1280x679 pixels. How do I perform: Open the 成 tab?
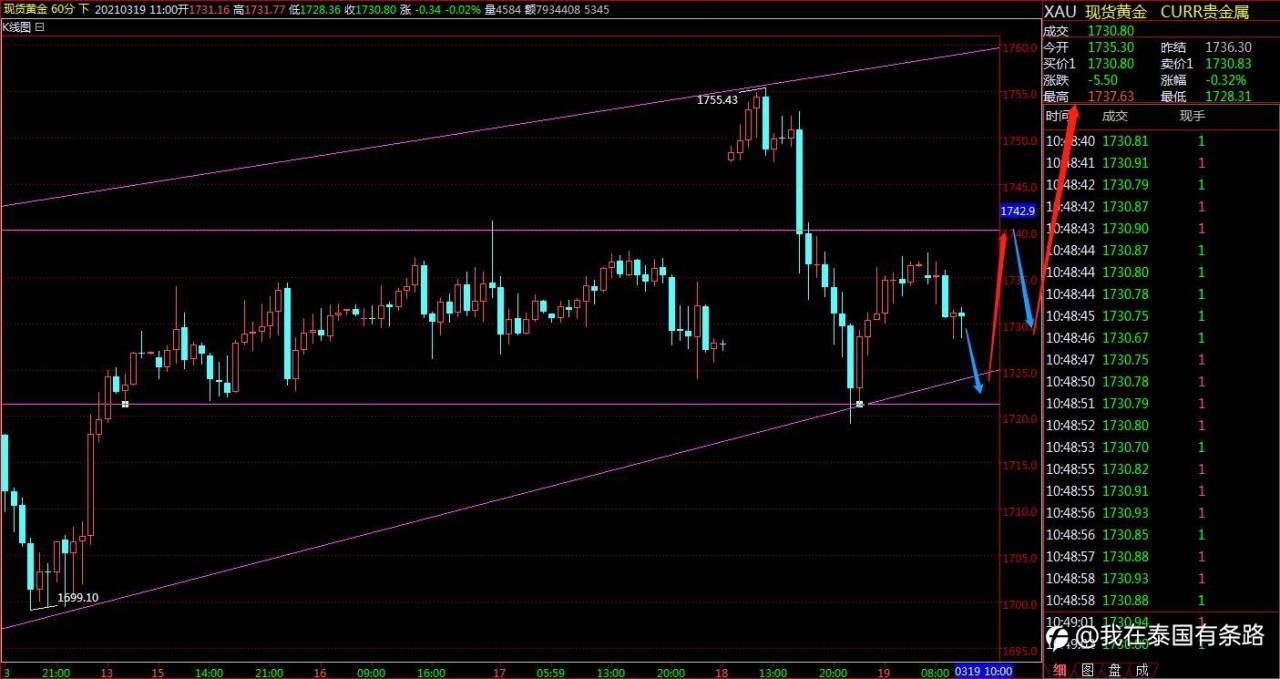pyautogui.click(x=1141, y=669)
